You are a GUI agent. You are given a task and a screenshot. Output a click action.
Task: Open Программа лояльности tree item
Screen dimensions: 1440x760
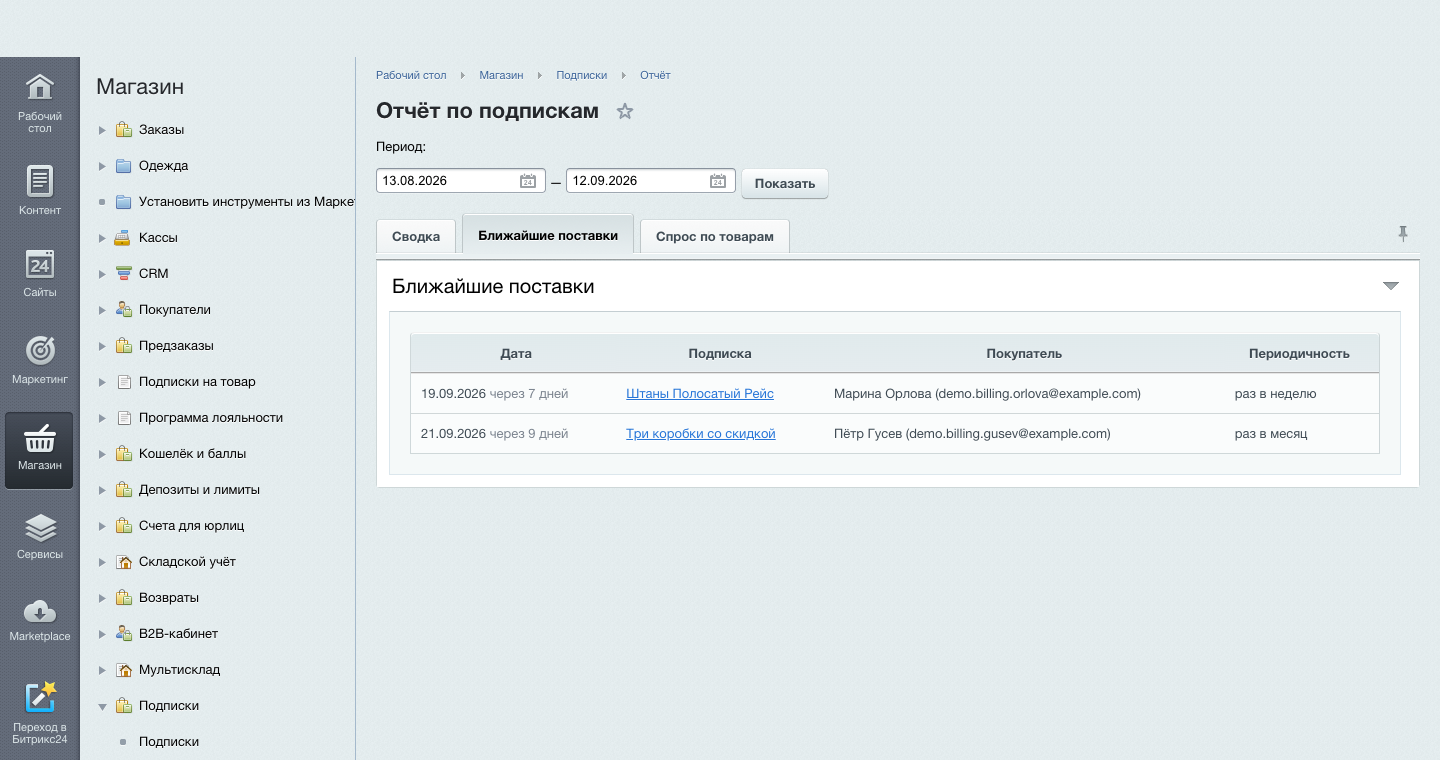[x=211, y=417]
